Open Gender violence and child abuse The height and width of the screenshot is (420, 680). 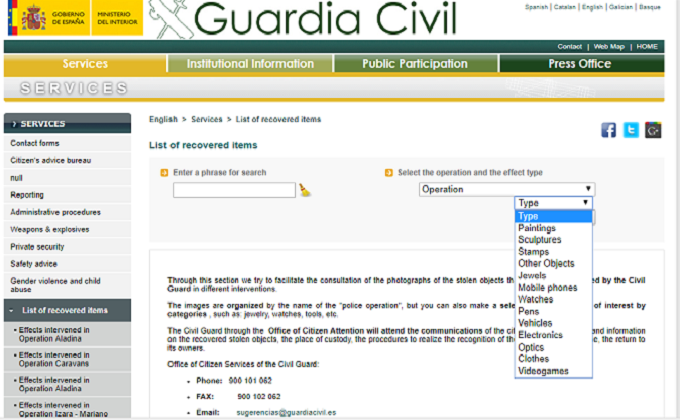[67, 285]
